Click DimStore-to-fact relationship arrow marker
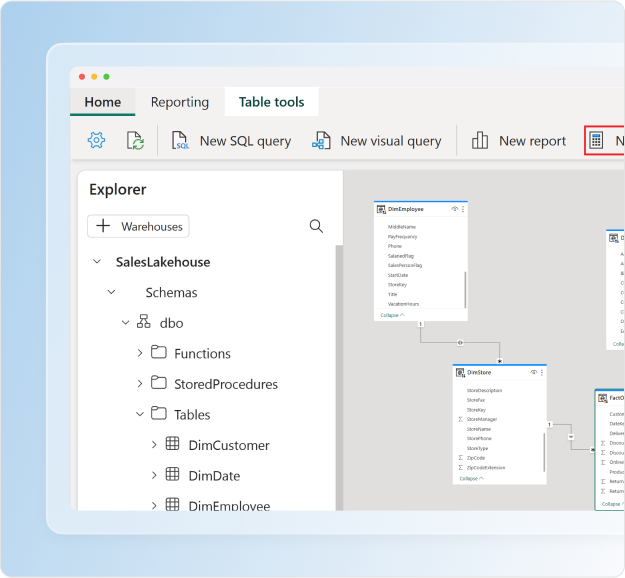Screen dimensions: 625x578 point(571,437)
